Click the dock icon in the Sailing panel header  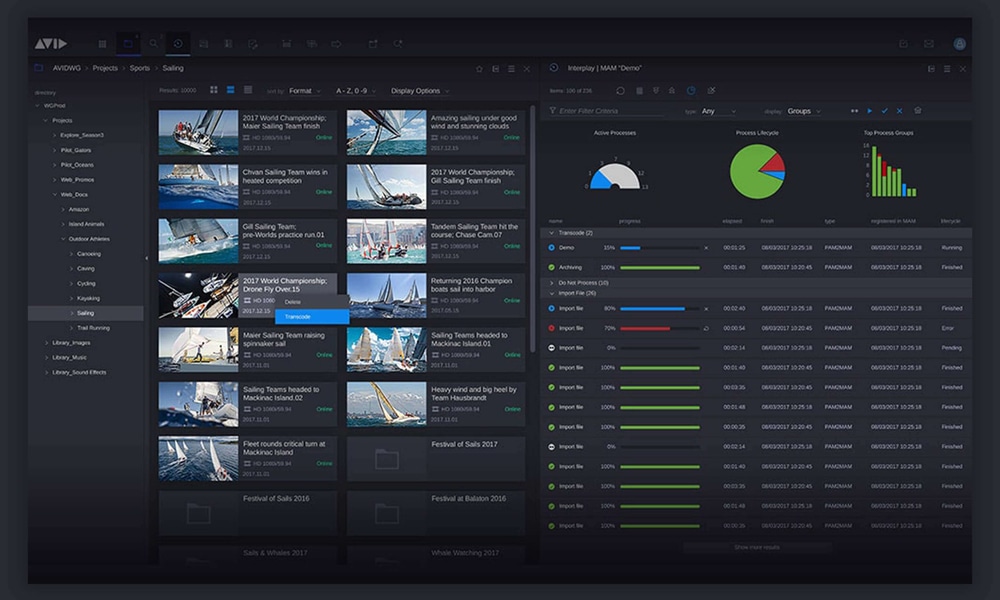pos(496,69)
